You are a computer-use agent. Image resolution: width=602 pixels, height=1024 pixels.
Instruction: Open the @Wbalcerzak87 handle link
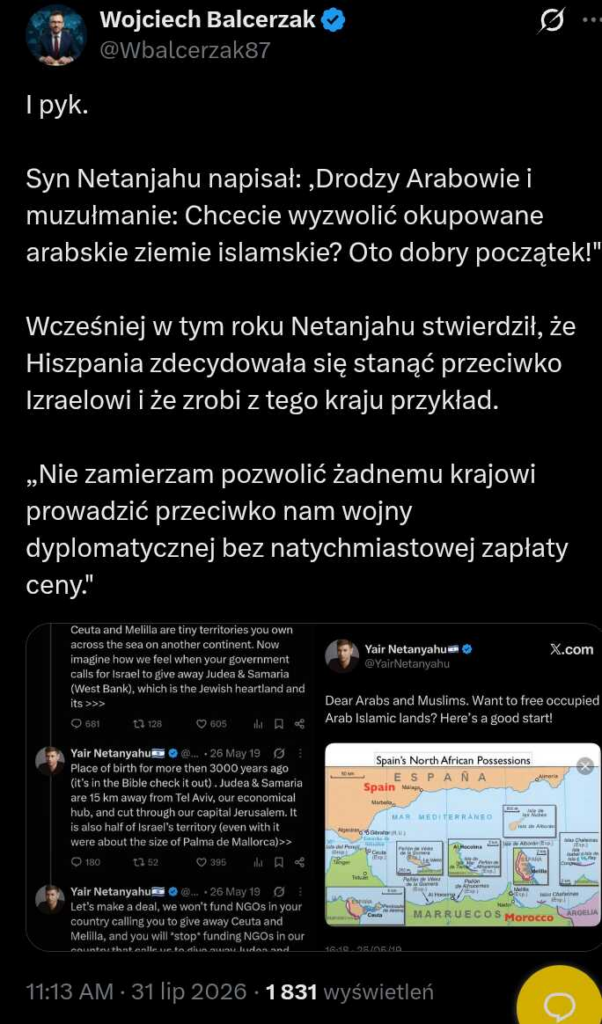tap(184, 51)
